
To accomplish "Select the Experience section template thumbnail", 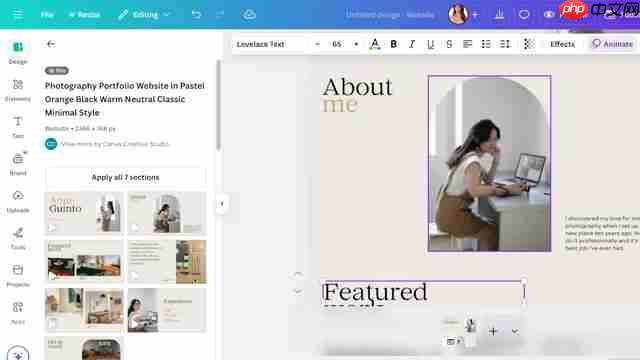I will tap(167, 309).
